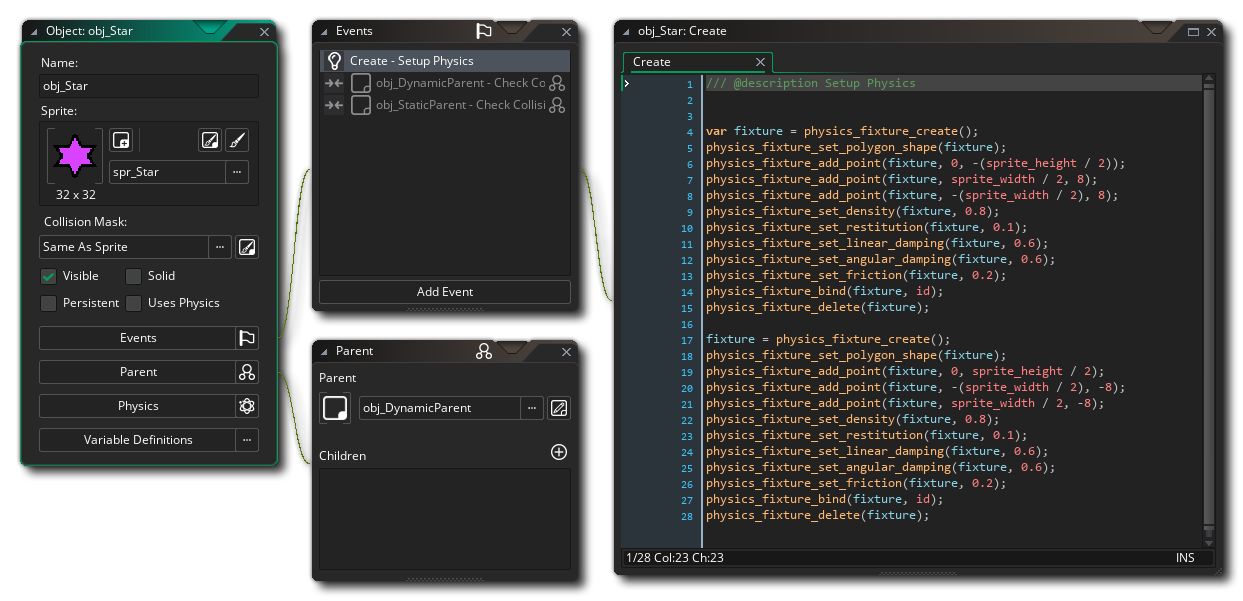Select the obj_StaticParent collision event
The width and height of the screenshot is (1243, 601).
(x=445, y=105)
